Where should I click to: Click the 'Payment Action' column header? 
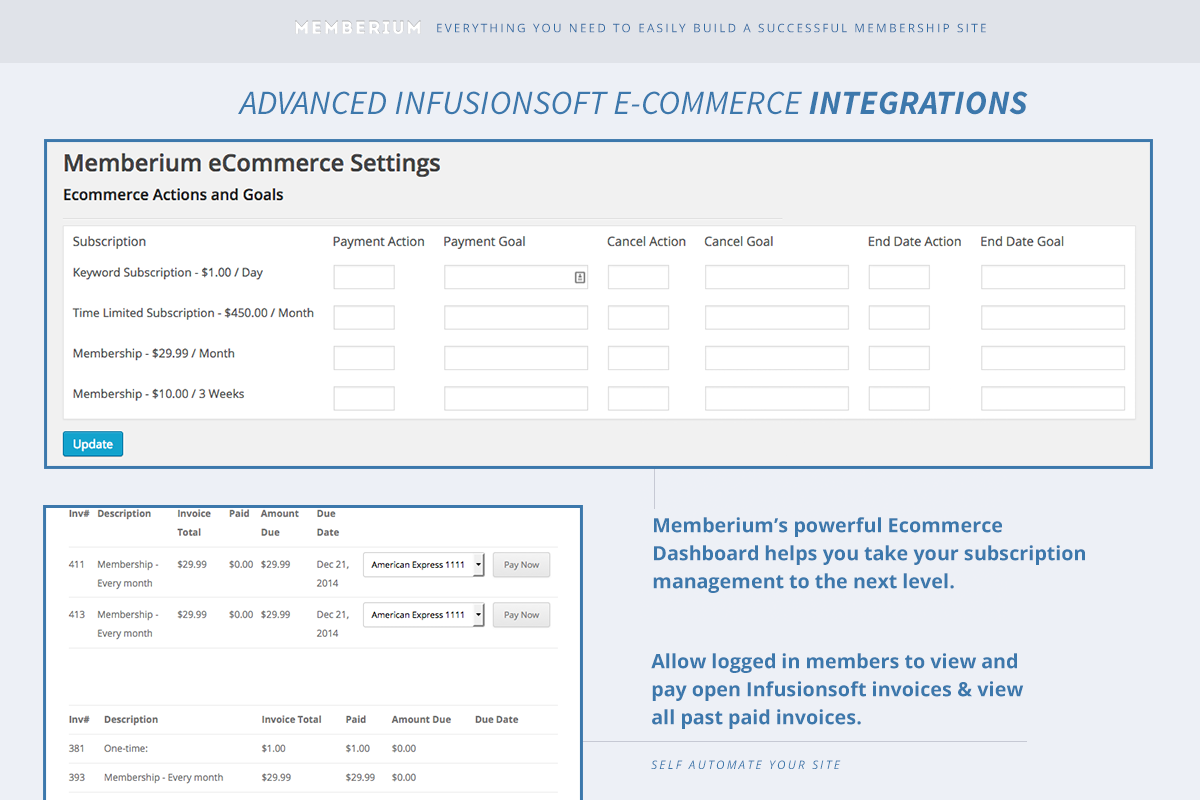[379, 241]
